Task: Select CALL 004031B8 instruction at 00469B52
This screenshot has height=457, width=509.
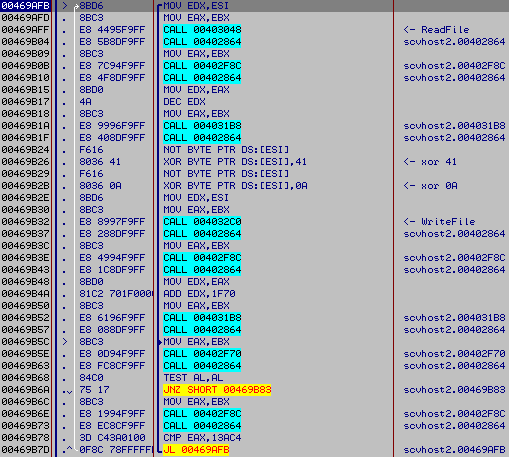Action: point(202,318)
